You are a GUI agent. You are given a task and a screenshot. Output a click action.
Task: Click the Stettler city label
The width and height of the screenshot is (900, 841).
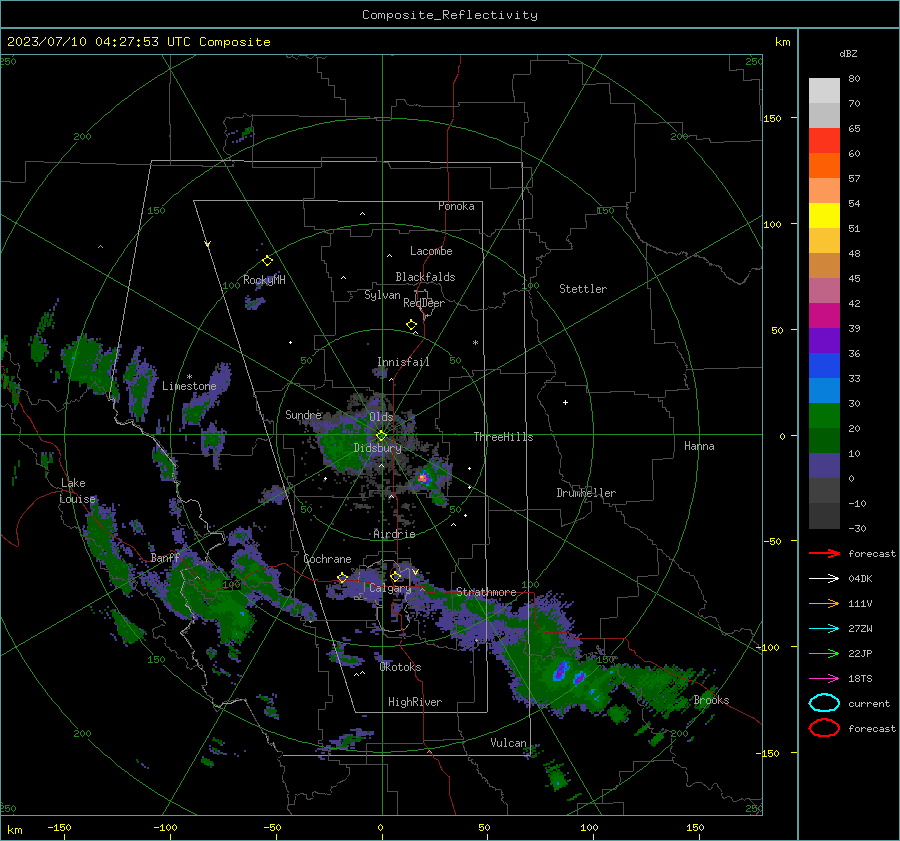[583, 289]
